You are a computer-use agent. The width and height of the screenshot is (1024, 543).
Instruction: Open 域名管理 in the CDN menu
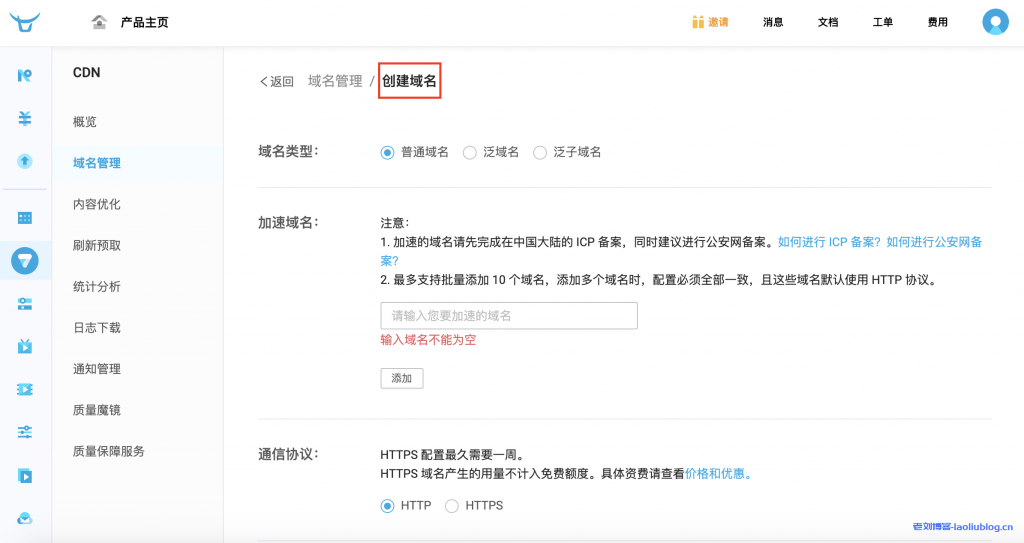tap(97, 163)
